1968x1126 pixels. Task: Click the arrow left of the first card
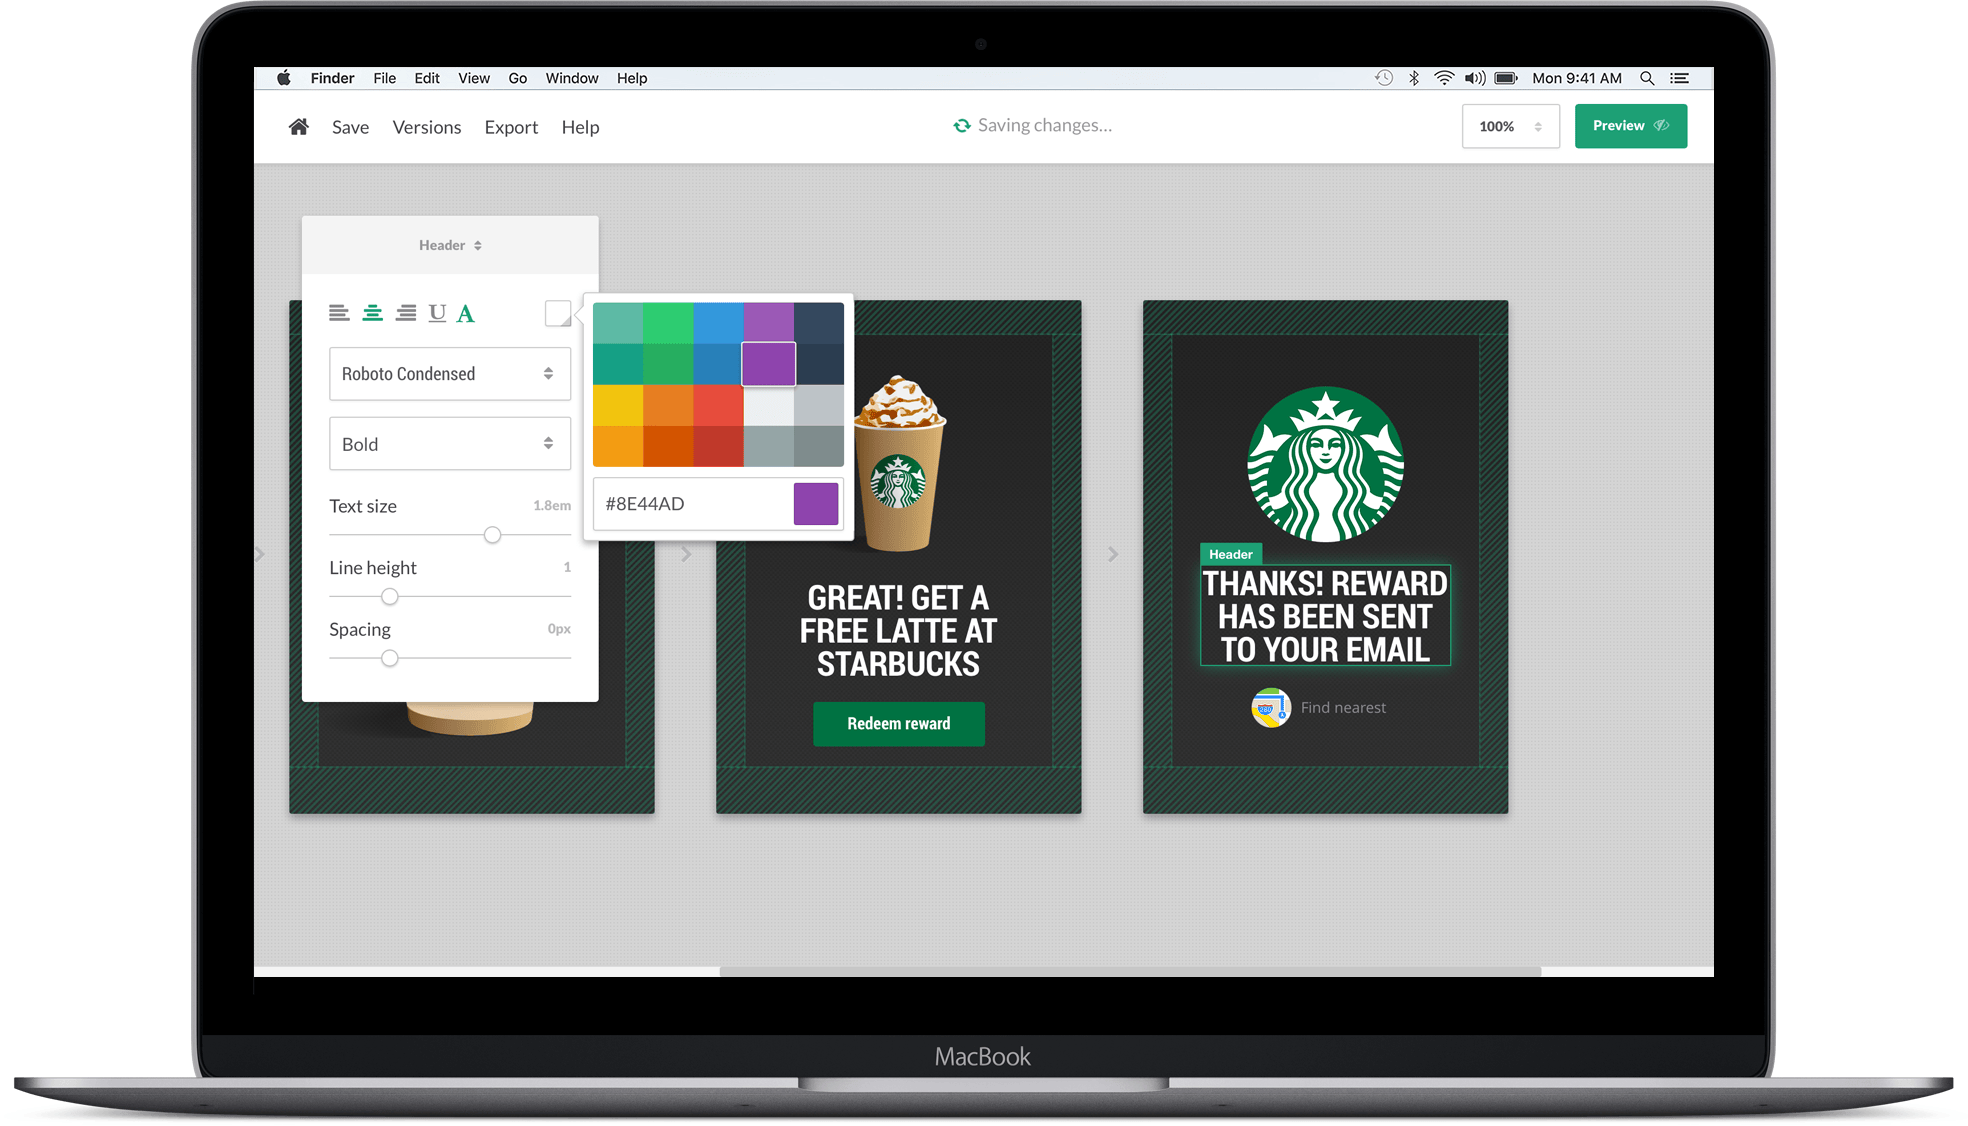point(260,554)
